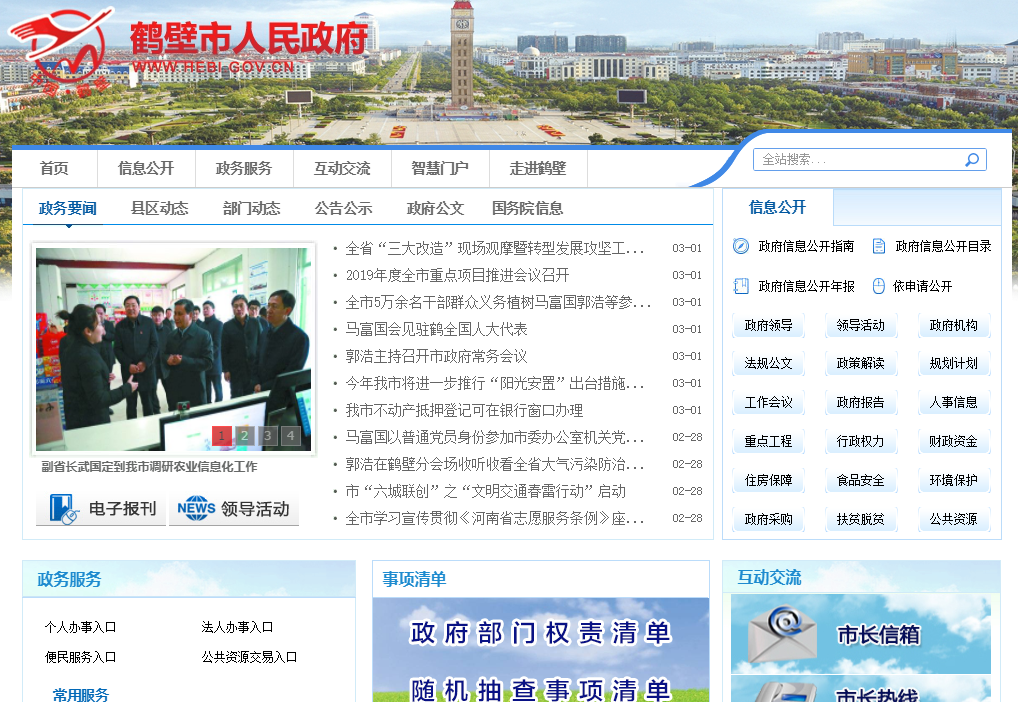Click the 信息公开 sidebar panel tab
The width and height of the screenshot is (1018, 702).
[x=778, y=208]
